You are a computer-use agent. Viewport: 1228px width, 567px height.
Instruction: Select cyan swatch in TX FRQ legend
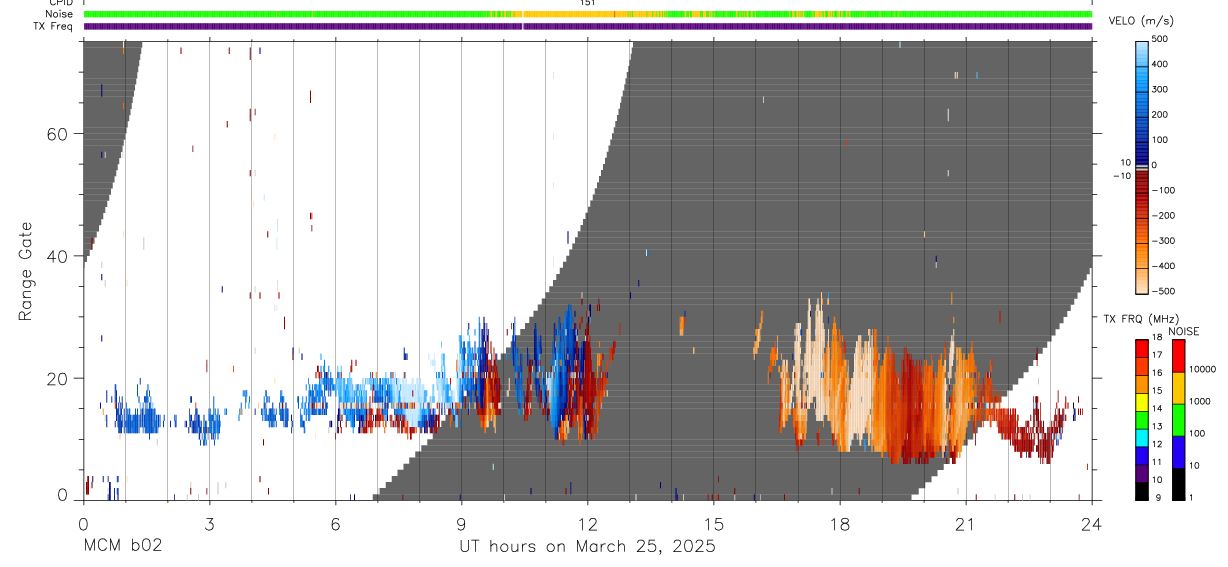point(1141,438)
